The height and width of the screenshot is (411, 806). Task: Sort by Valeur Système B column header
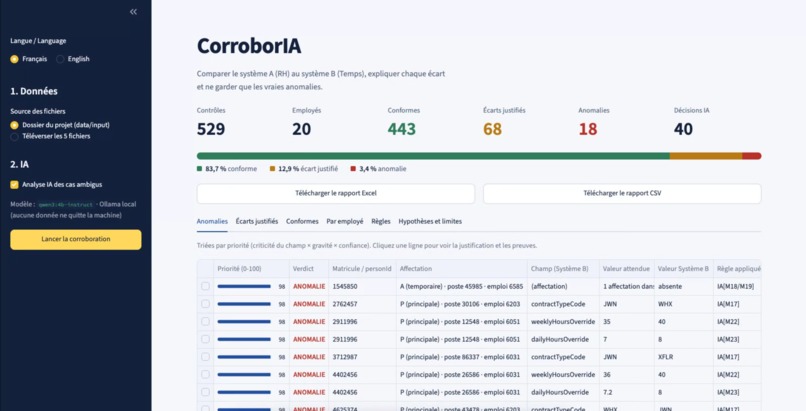(683, 269)
